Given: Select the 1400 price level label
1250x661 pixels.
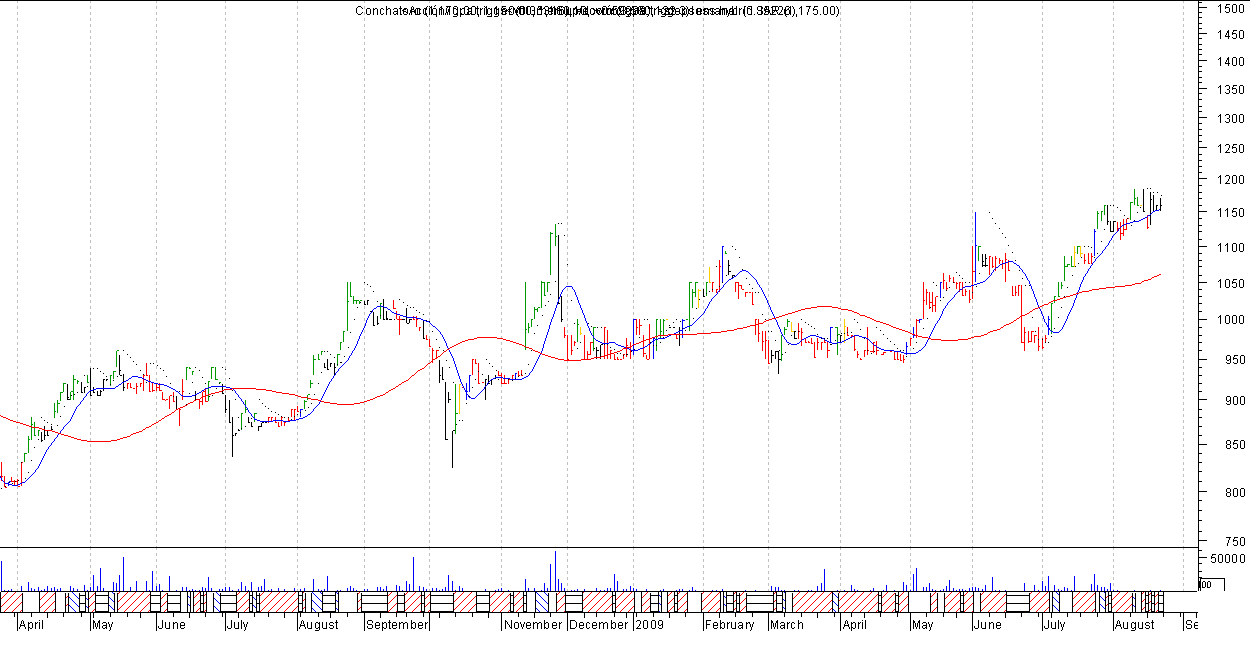Looking at the screenshot, I should click(x=1229, y=61).
